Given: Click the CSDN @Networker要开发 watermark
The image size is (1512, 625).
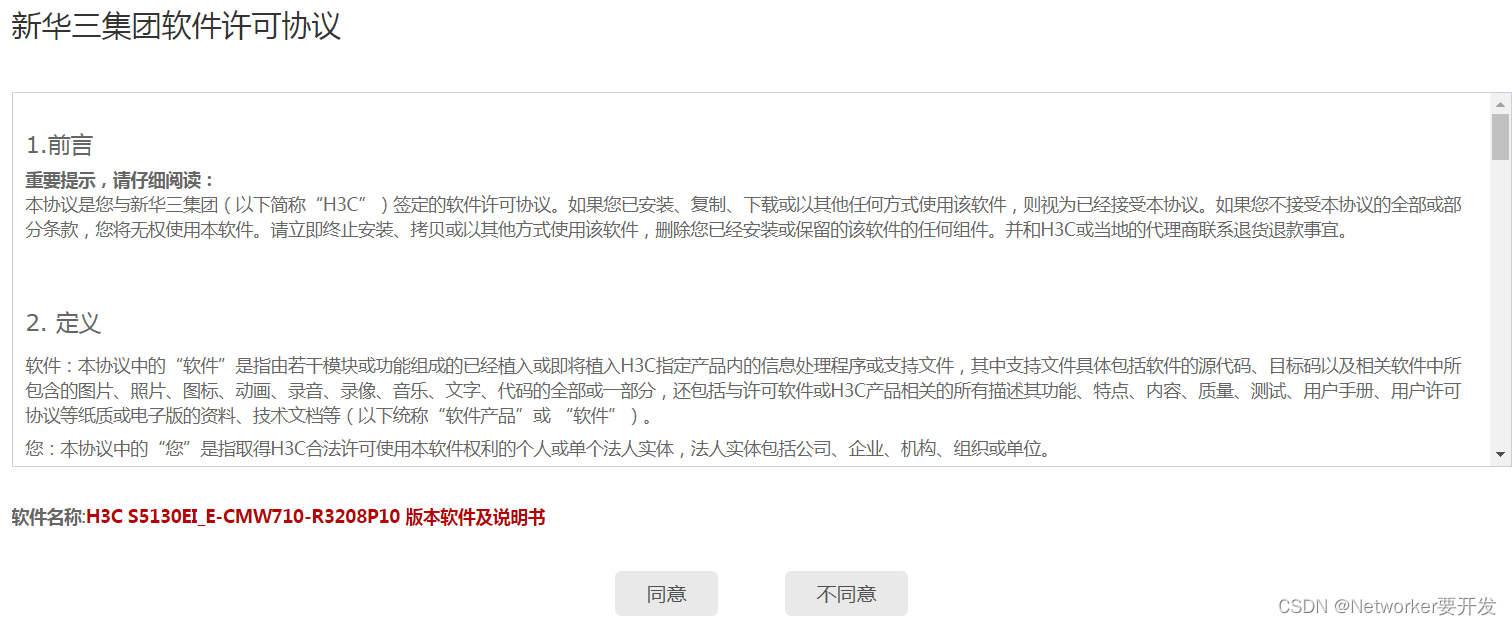Looking at the screenshot, I should (1388, 606).
